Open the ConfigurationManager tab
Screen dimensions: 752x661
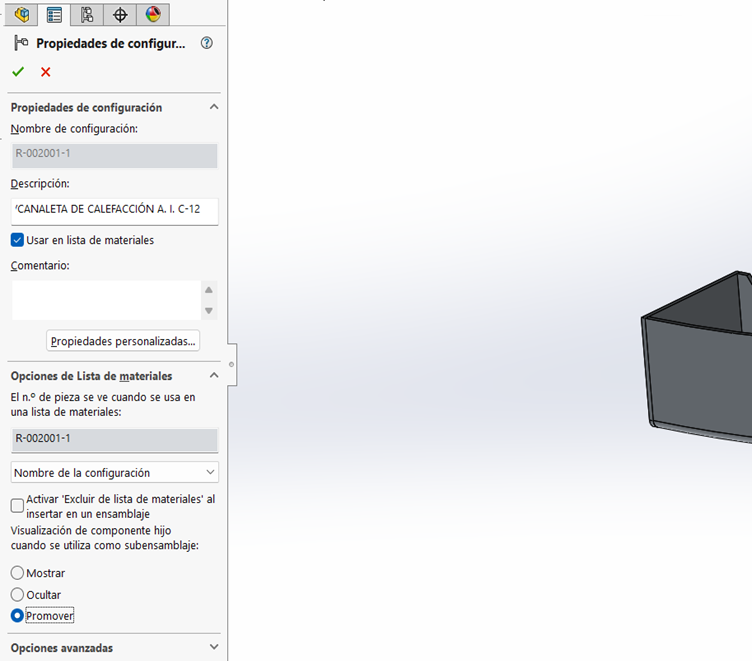[x=87, y=14]
